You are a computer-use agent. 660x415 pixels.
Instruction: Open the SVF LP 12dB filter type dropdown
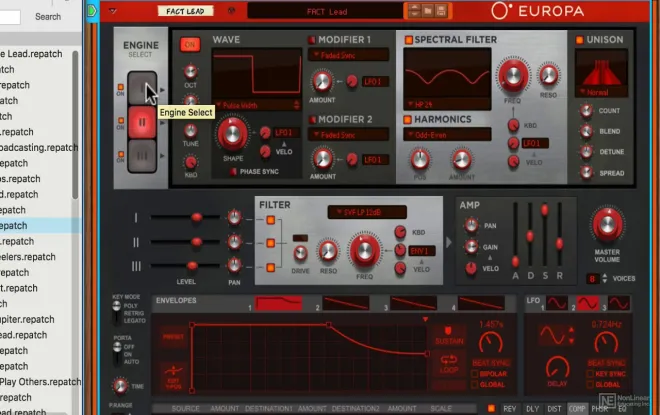[367, 212]
